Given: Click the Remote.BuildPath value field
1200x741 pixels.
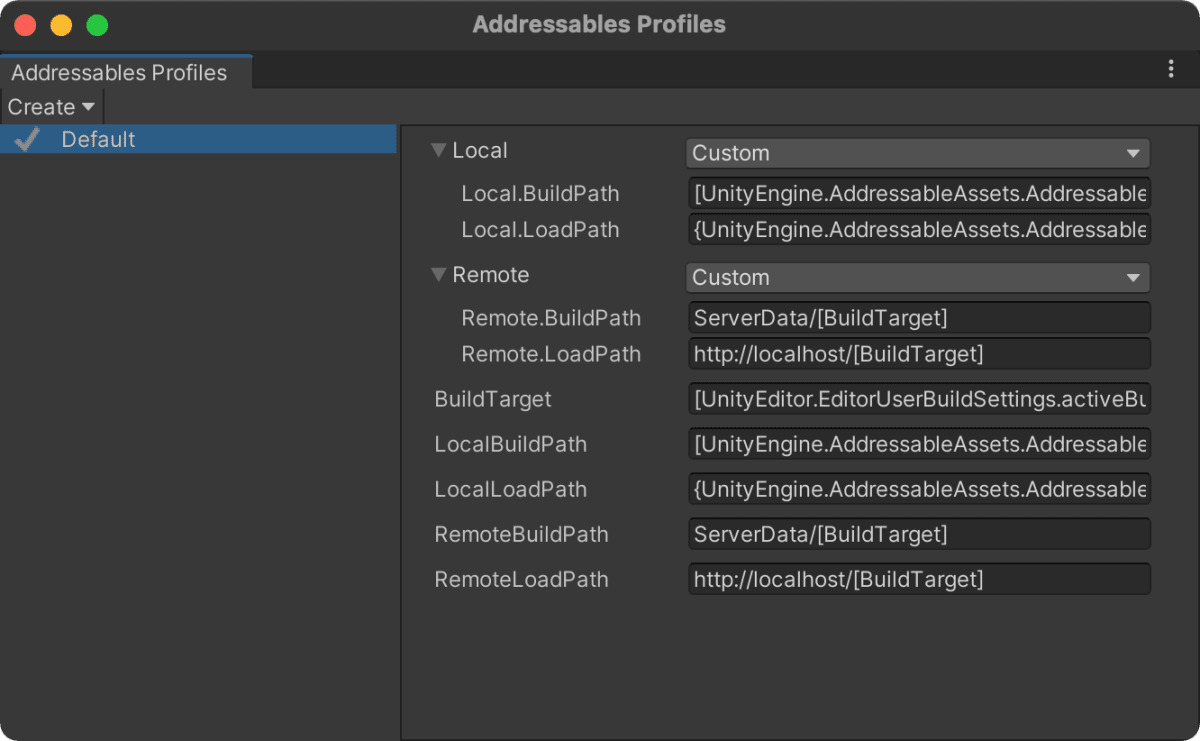Looking at the screenshot, I should (919, 318).
